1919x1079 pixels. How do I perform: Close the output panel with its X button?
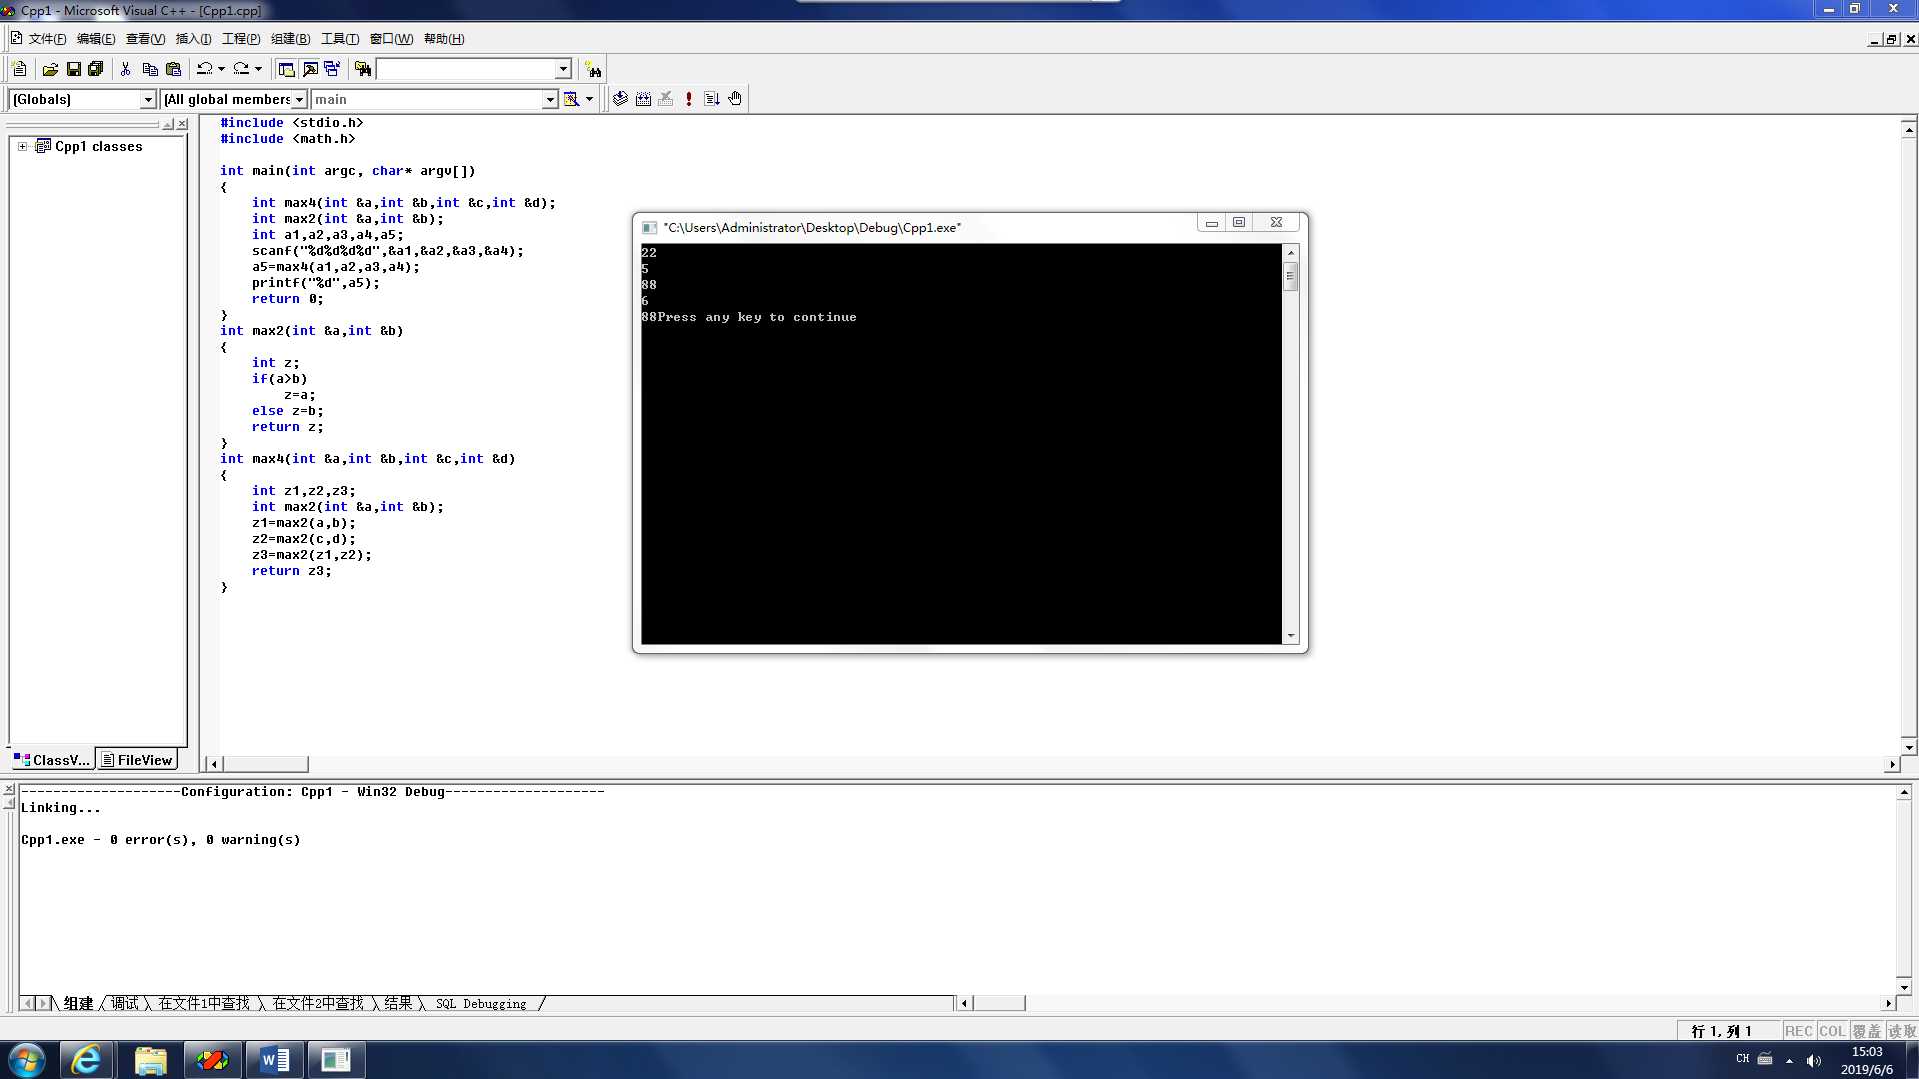(9, 790)
